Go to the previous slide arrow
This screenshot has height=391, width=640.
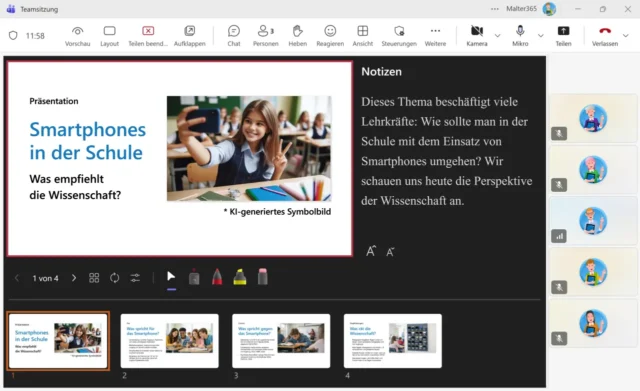pyautogui.click(x=17, y=278)
